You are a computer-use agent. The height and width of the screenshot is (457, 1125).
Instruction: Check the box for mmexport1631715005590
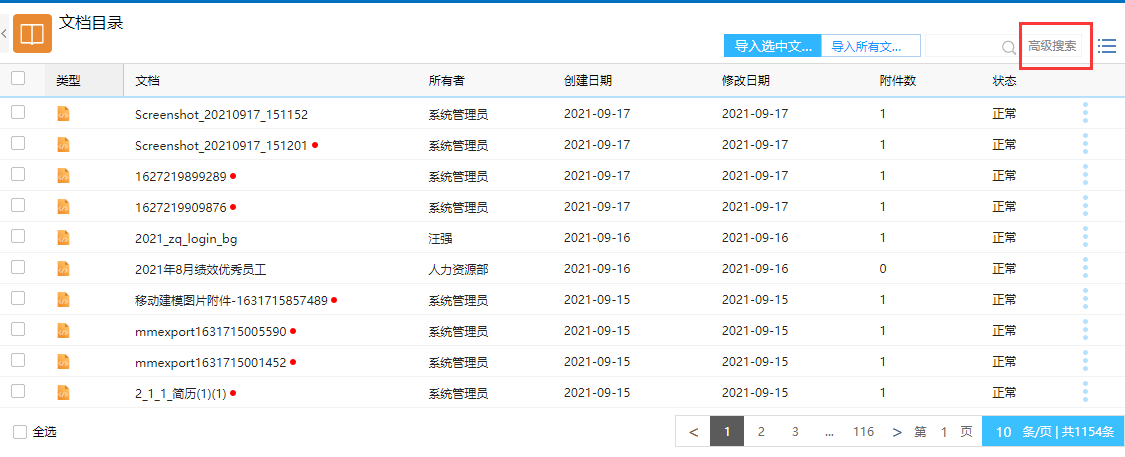[18, 331]
